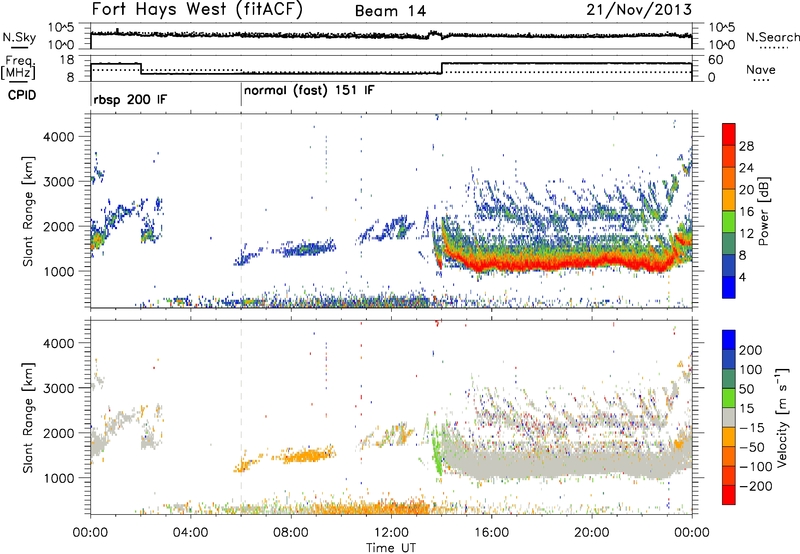Click the "16:00" time tick label
The height and width of the screenshot is (554, 800).
tap(491, 533)
